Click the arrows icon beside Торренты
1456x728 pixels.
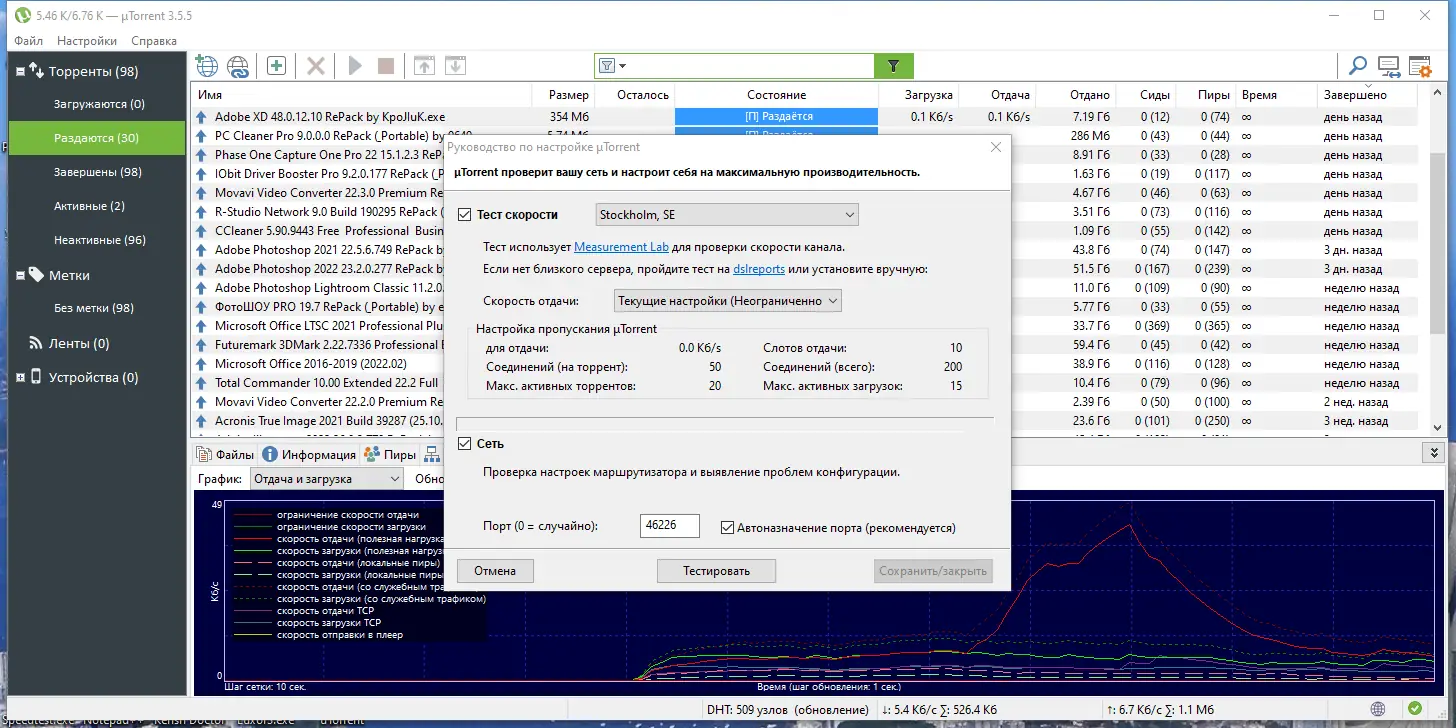click(36, 71)
